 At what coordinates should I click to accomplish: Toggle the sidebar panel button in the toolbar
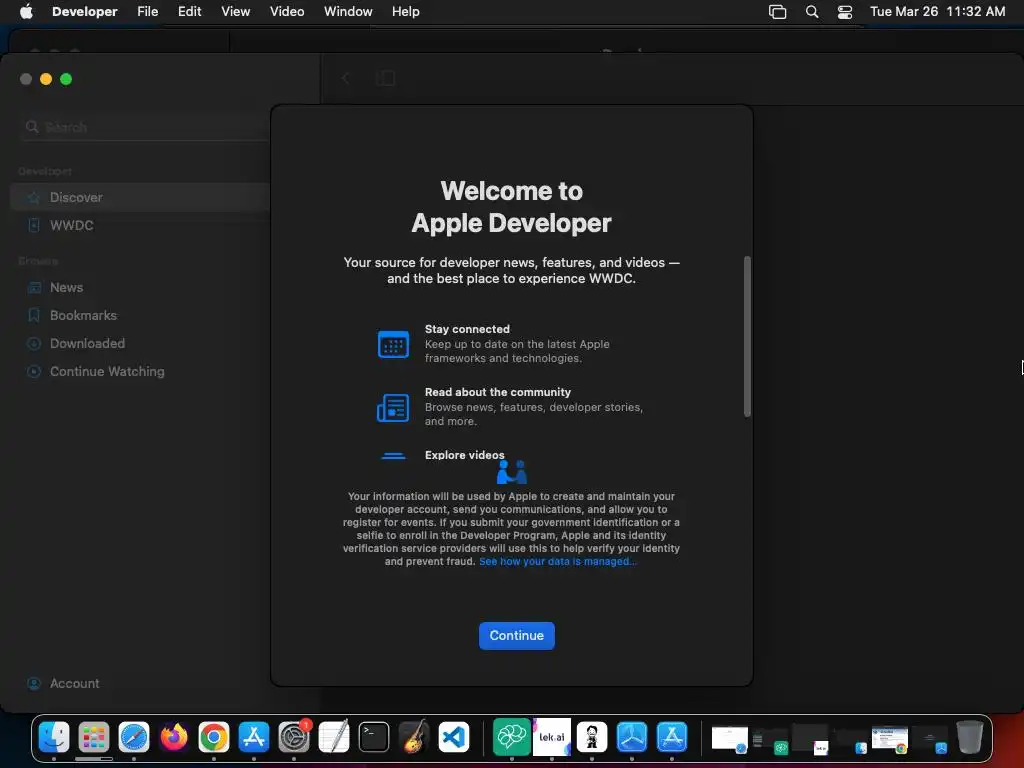coord(386,78)
